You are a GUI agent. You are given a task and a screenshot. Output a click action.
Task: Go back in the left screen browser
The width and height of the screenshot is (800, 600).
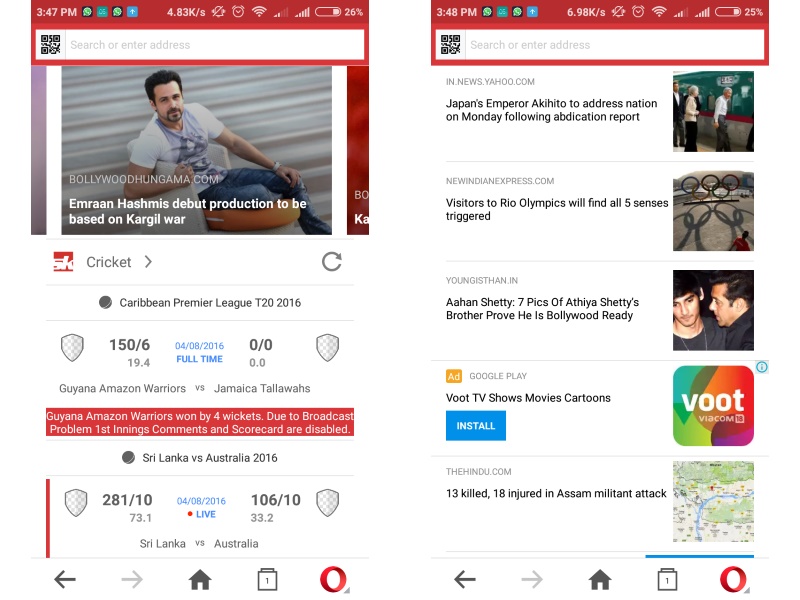(65, 580)
